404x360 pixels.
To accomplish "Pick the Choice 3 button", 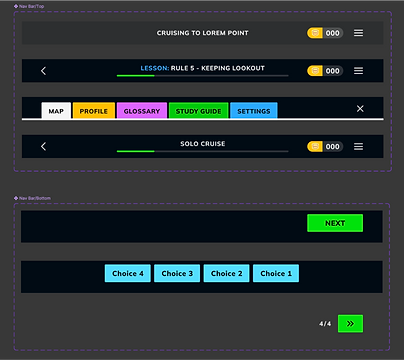I will 177,273.
